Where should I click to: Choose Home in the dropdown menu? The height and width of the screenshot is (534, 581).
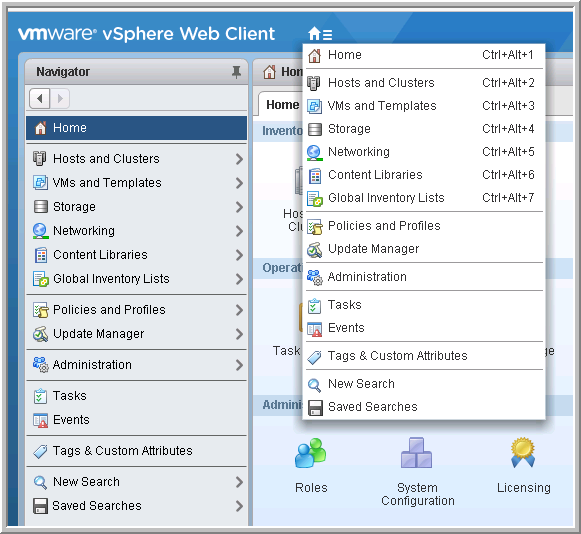pos(424,55)
